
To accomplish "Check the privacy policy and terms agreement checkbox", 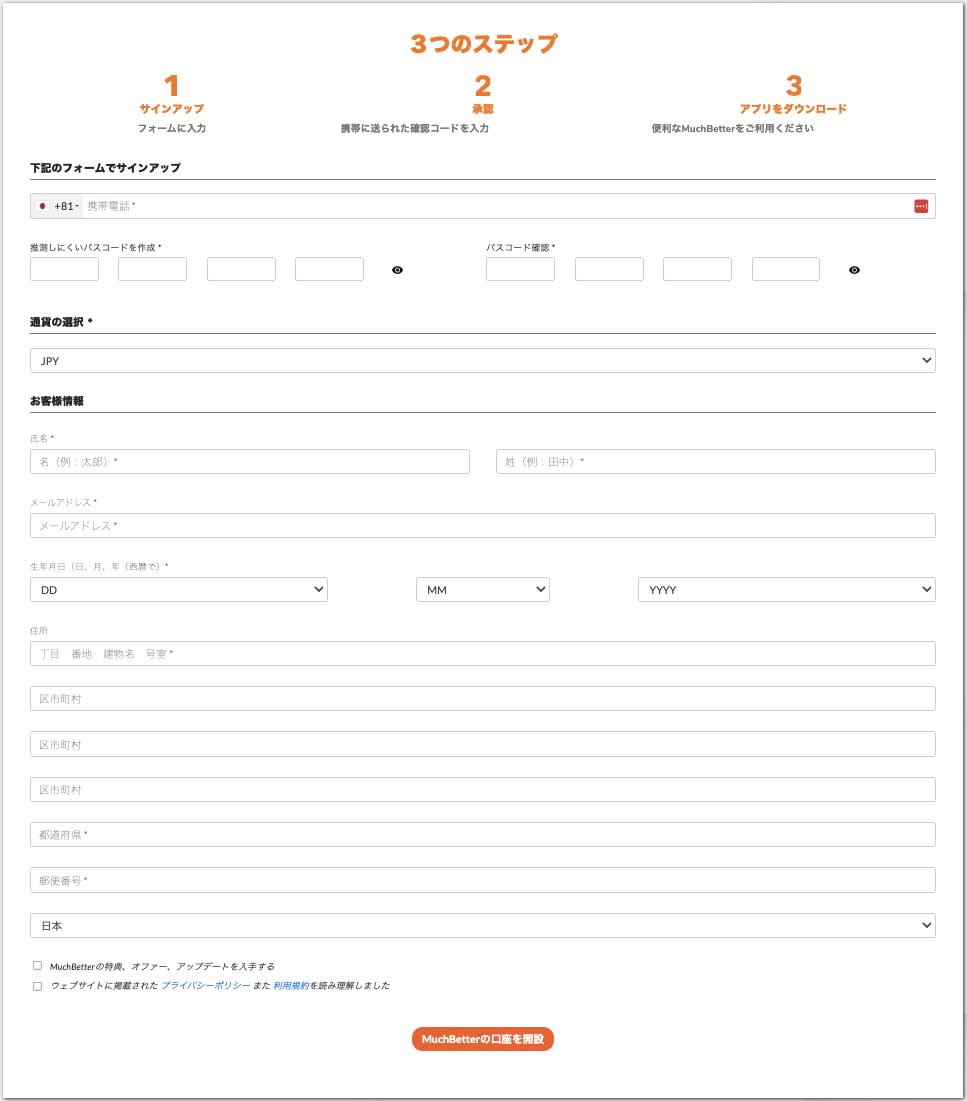I will click(x=37, y=986).
